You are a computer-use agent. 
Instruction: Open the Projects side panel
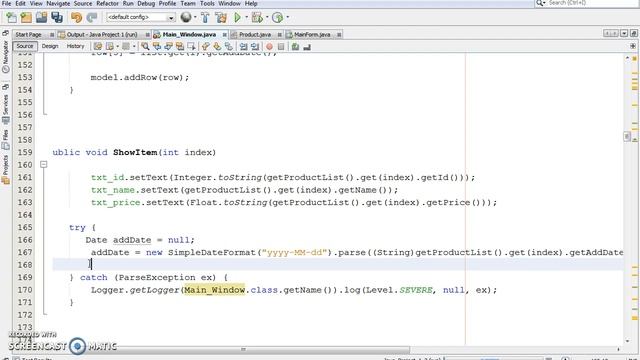pyautogui.click(x=5, y=169)
